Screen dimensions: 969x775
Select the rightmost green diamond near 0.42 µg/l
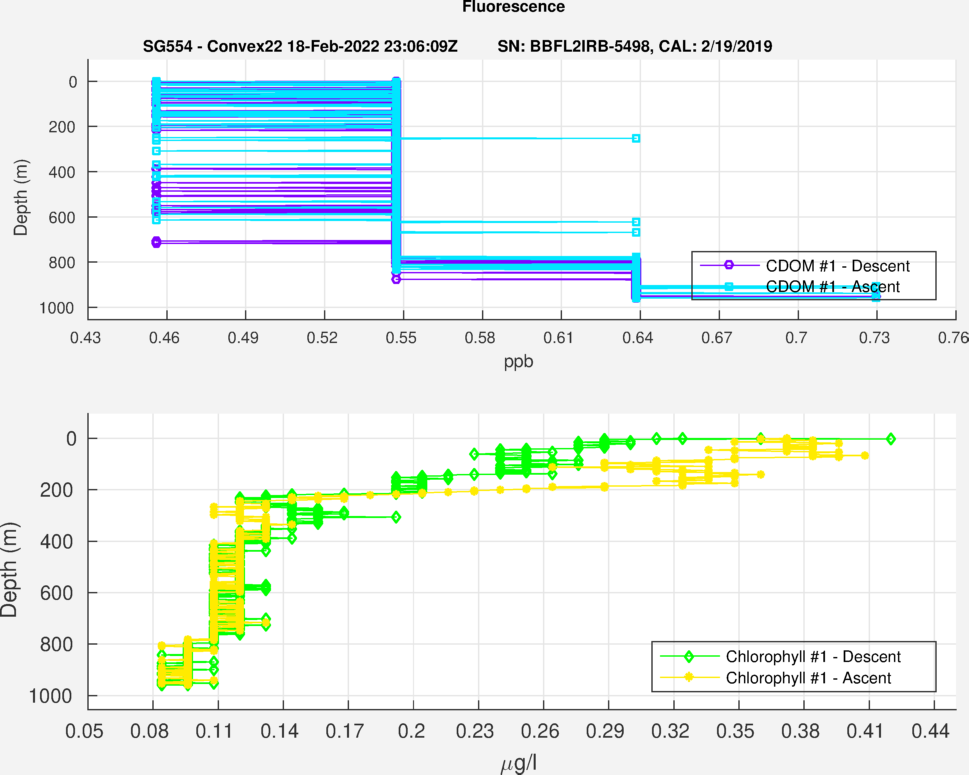pyautogui.click(x=891, y=439)
